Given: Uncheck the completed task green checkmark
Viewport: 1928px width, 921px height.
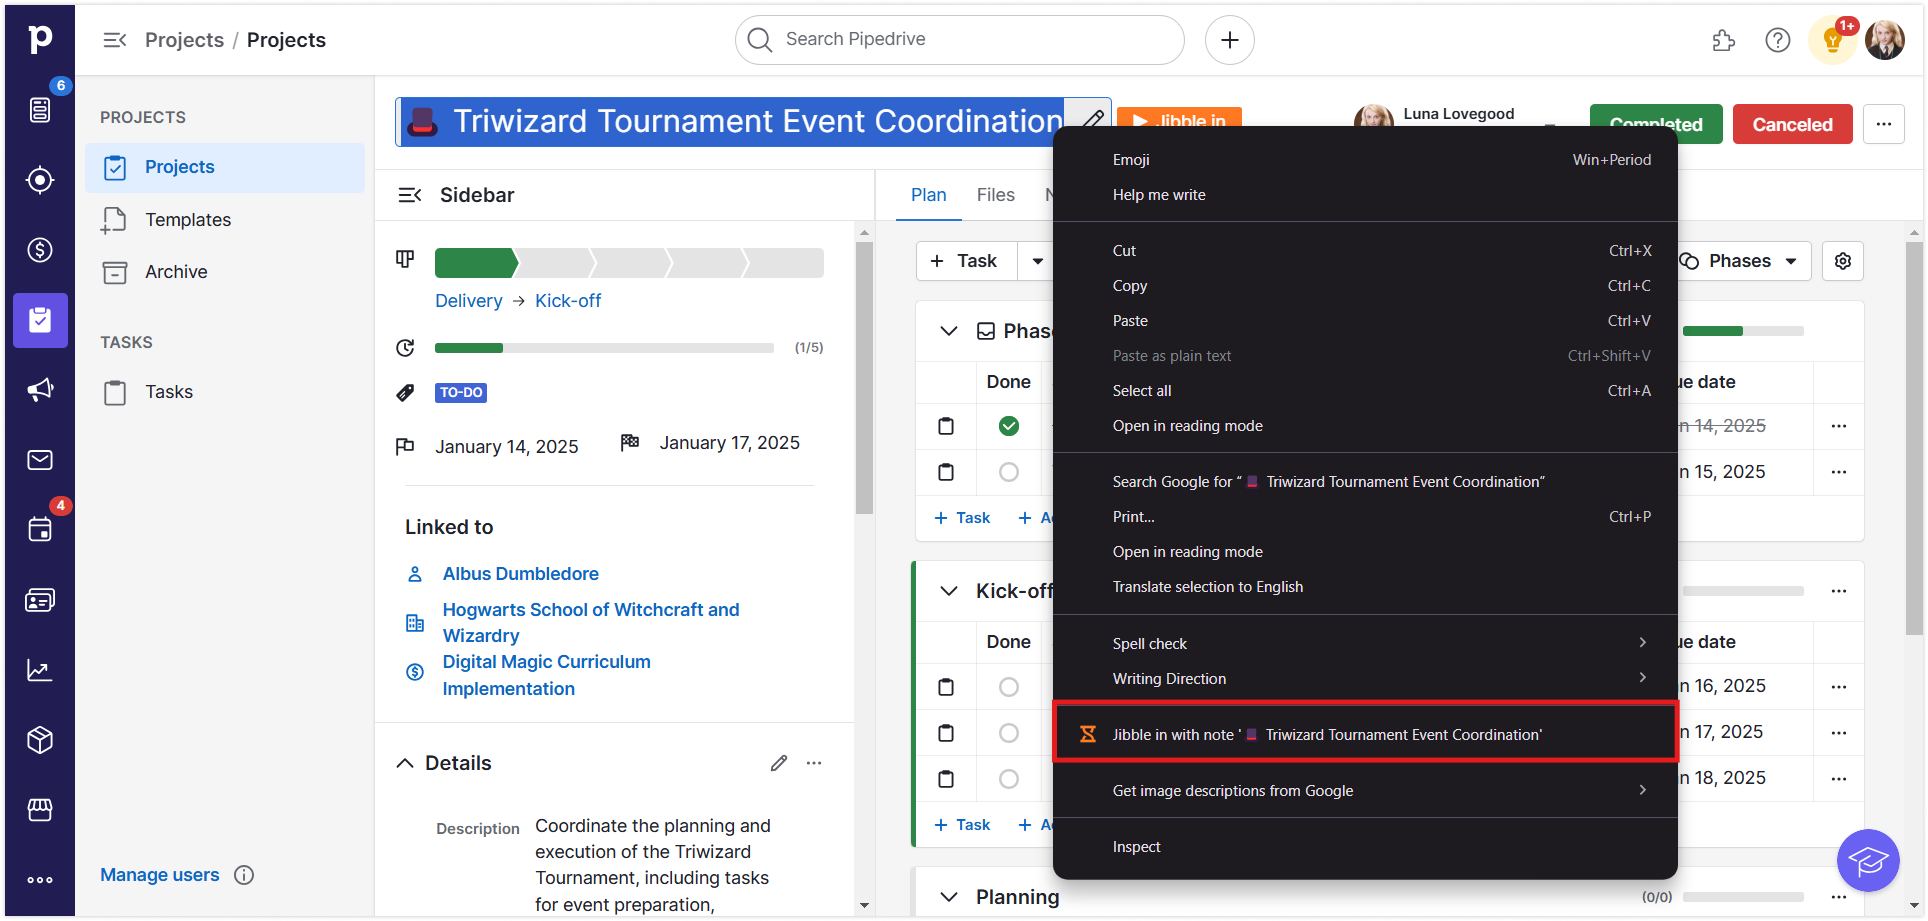Looking at the screenshot, I should coord(1009,426).
